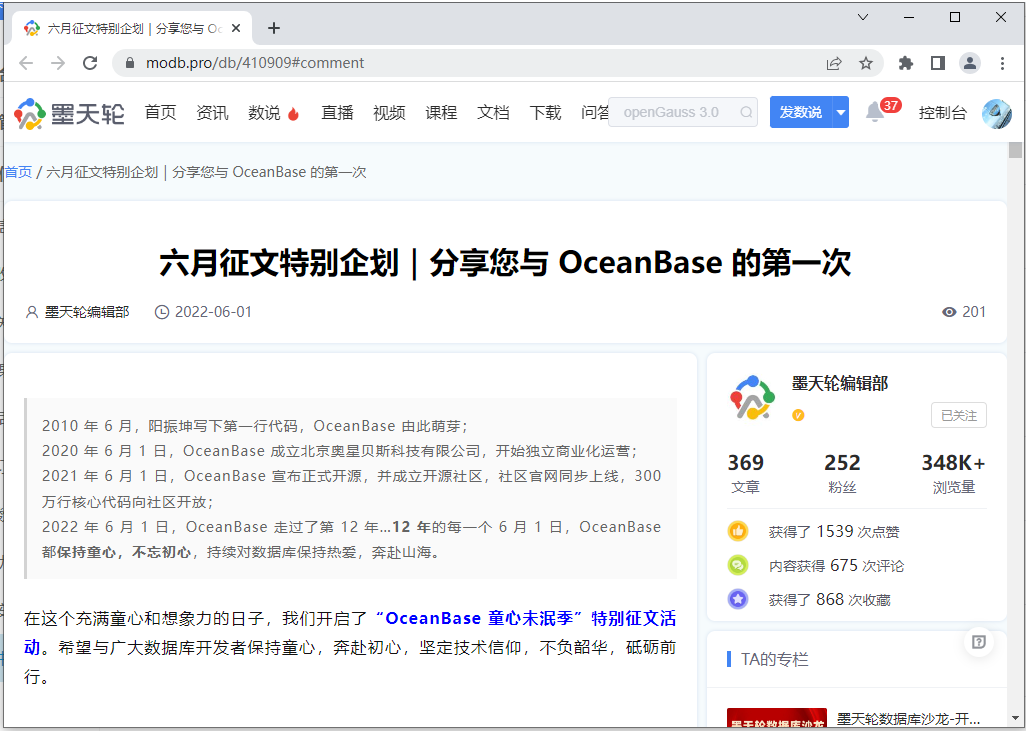
Task: Click the browser back arrow
Action: tap(26, 63)
